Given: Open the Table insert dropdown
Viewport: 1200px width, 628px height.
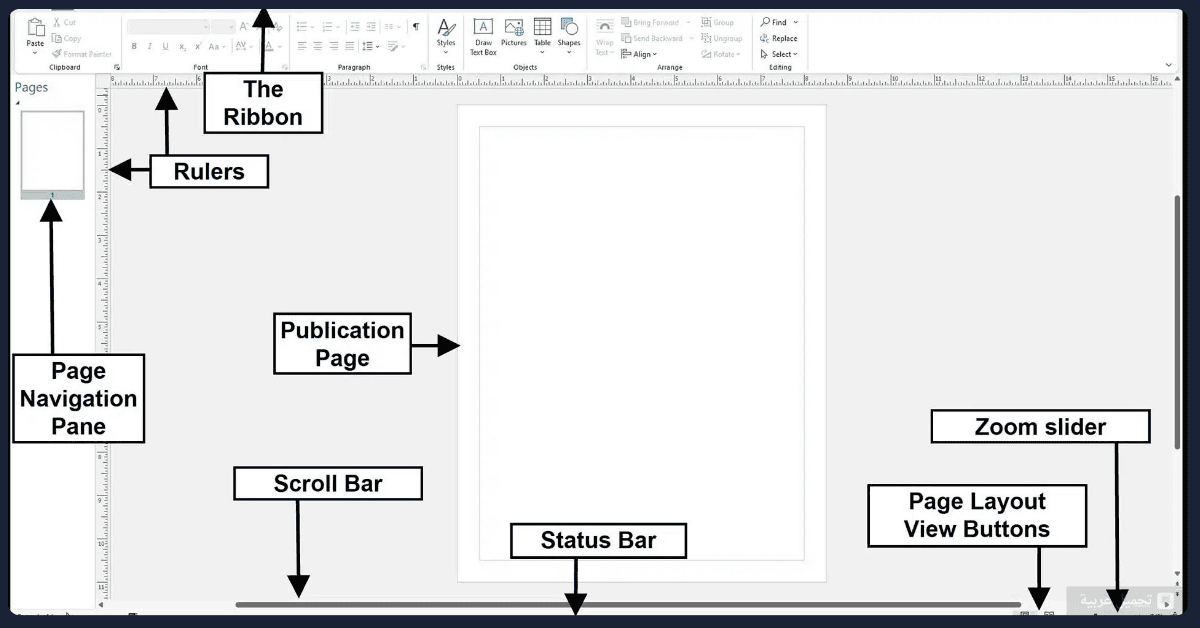Looking at the screenshot, I should [542, 35].
